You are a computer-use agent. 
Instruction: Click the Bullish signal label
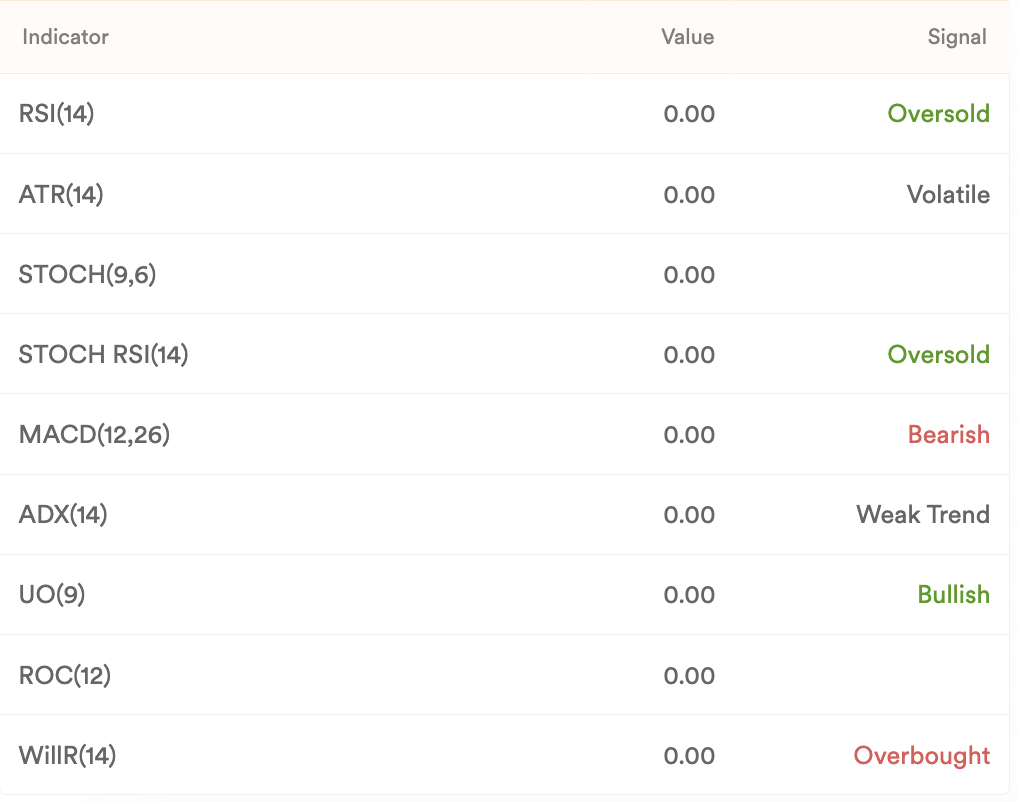pyautogui.click(x=953, y=594)
